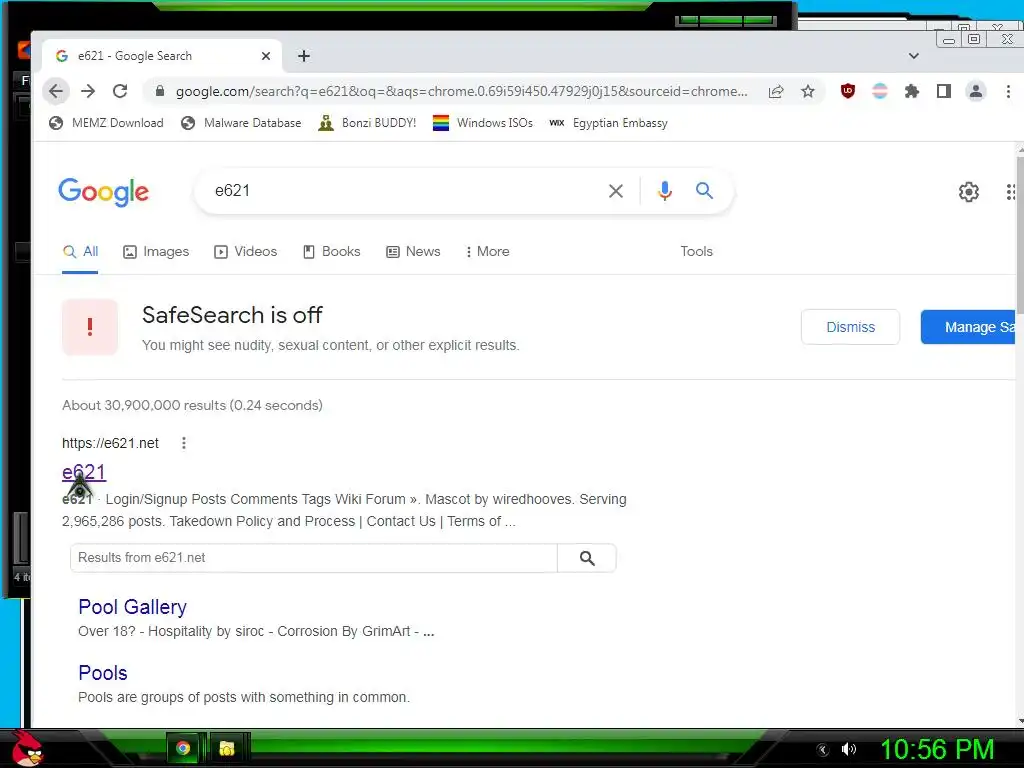Click the https://e621.net URL text

pyautogui.click(x=110, y=443)
